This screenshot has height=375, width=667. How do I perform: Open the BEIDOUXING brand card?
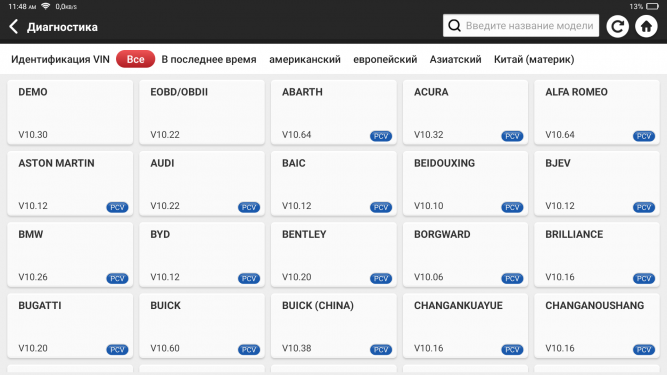tap(465, 183)
